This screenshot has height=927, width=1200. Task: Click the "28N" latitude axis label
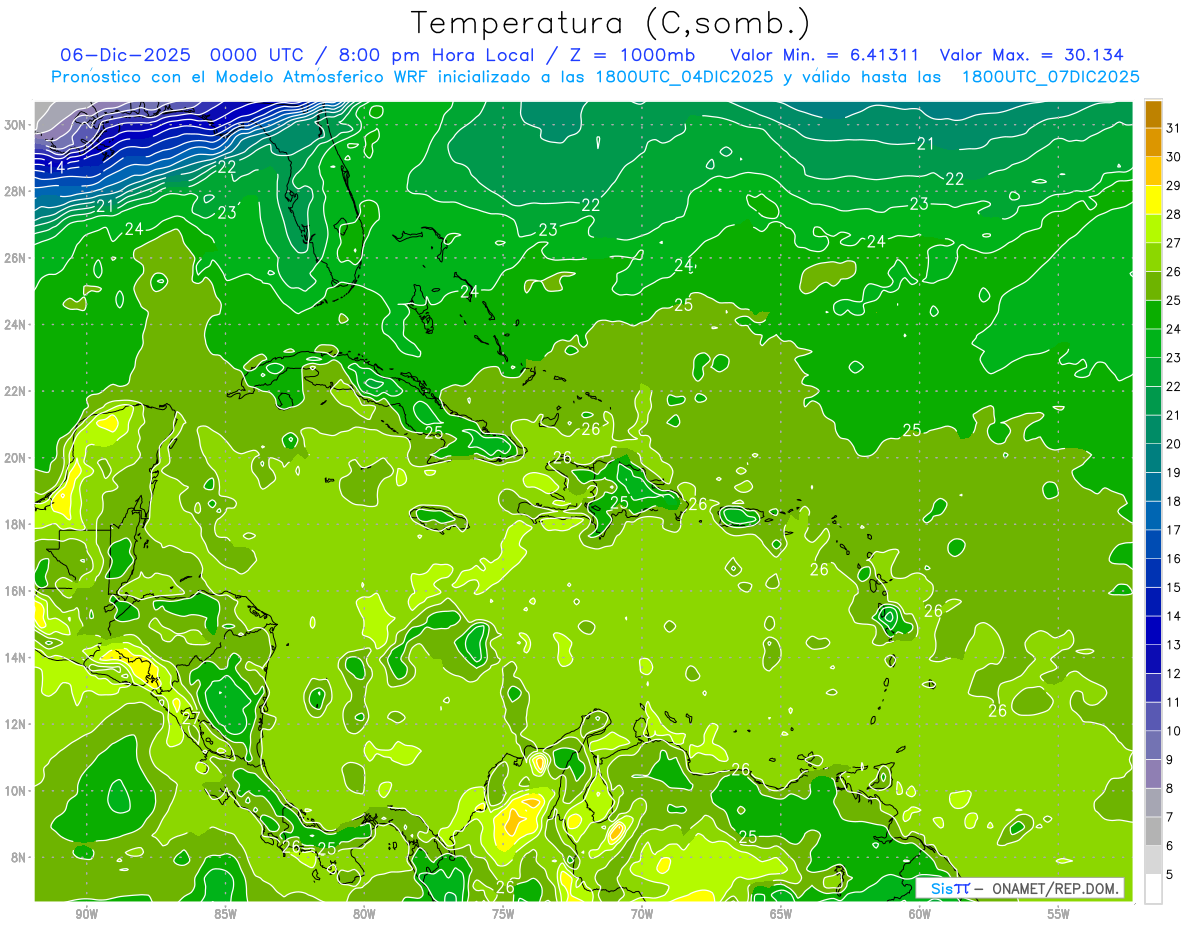click(17, 191)
